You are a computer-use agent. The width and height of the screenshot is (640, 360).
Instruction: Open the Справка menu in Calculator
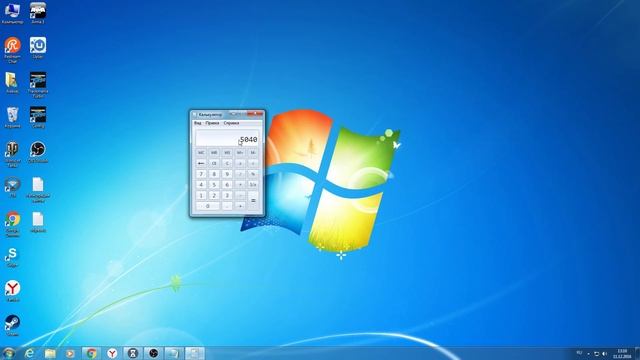[231, 123]
